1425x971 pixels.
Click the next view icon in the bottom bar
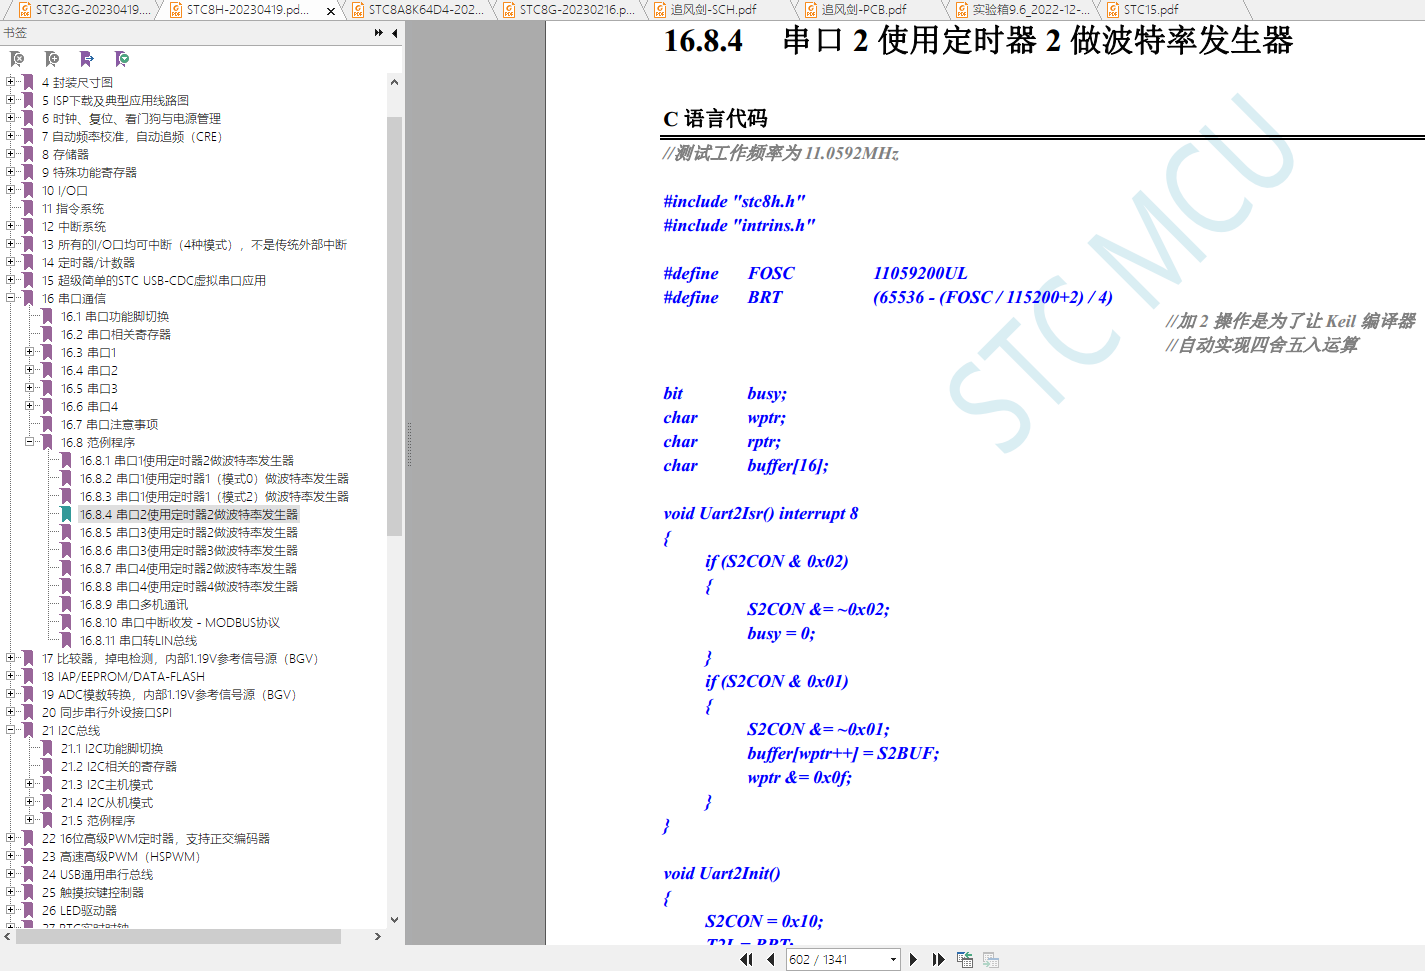(x=991, y=959)
